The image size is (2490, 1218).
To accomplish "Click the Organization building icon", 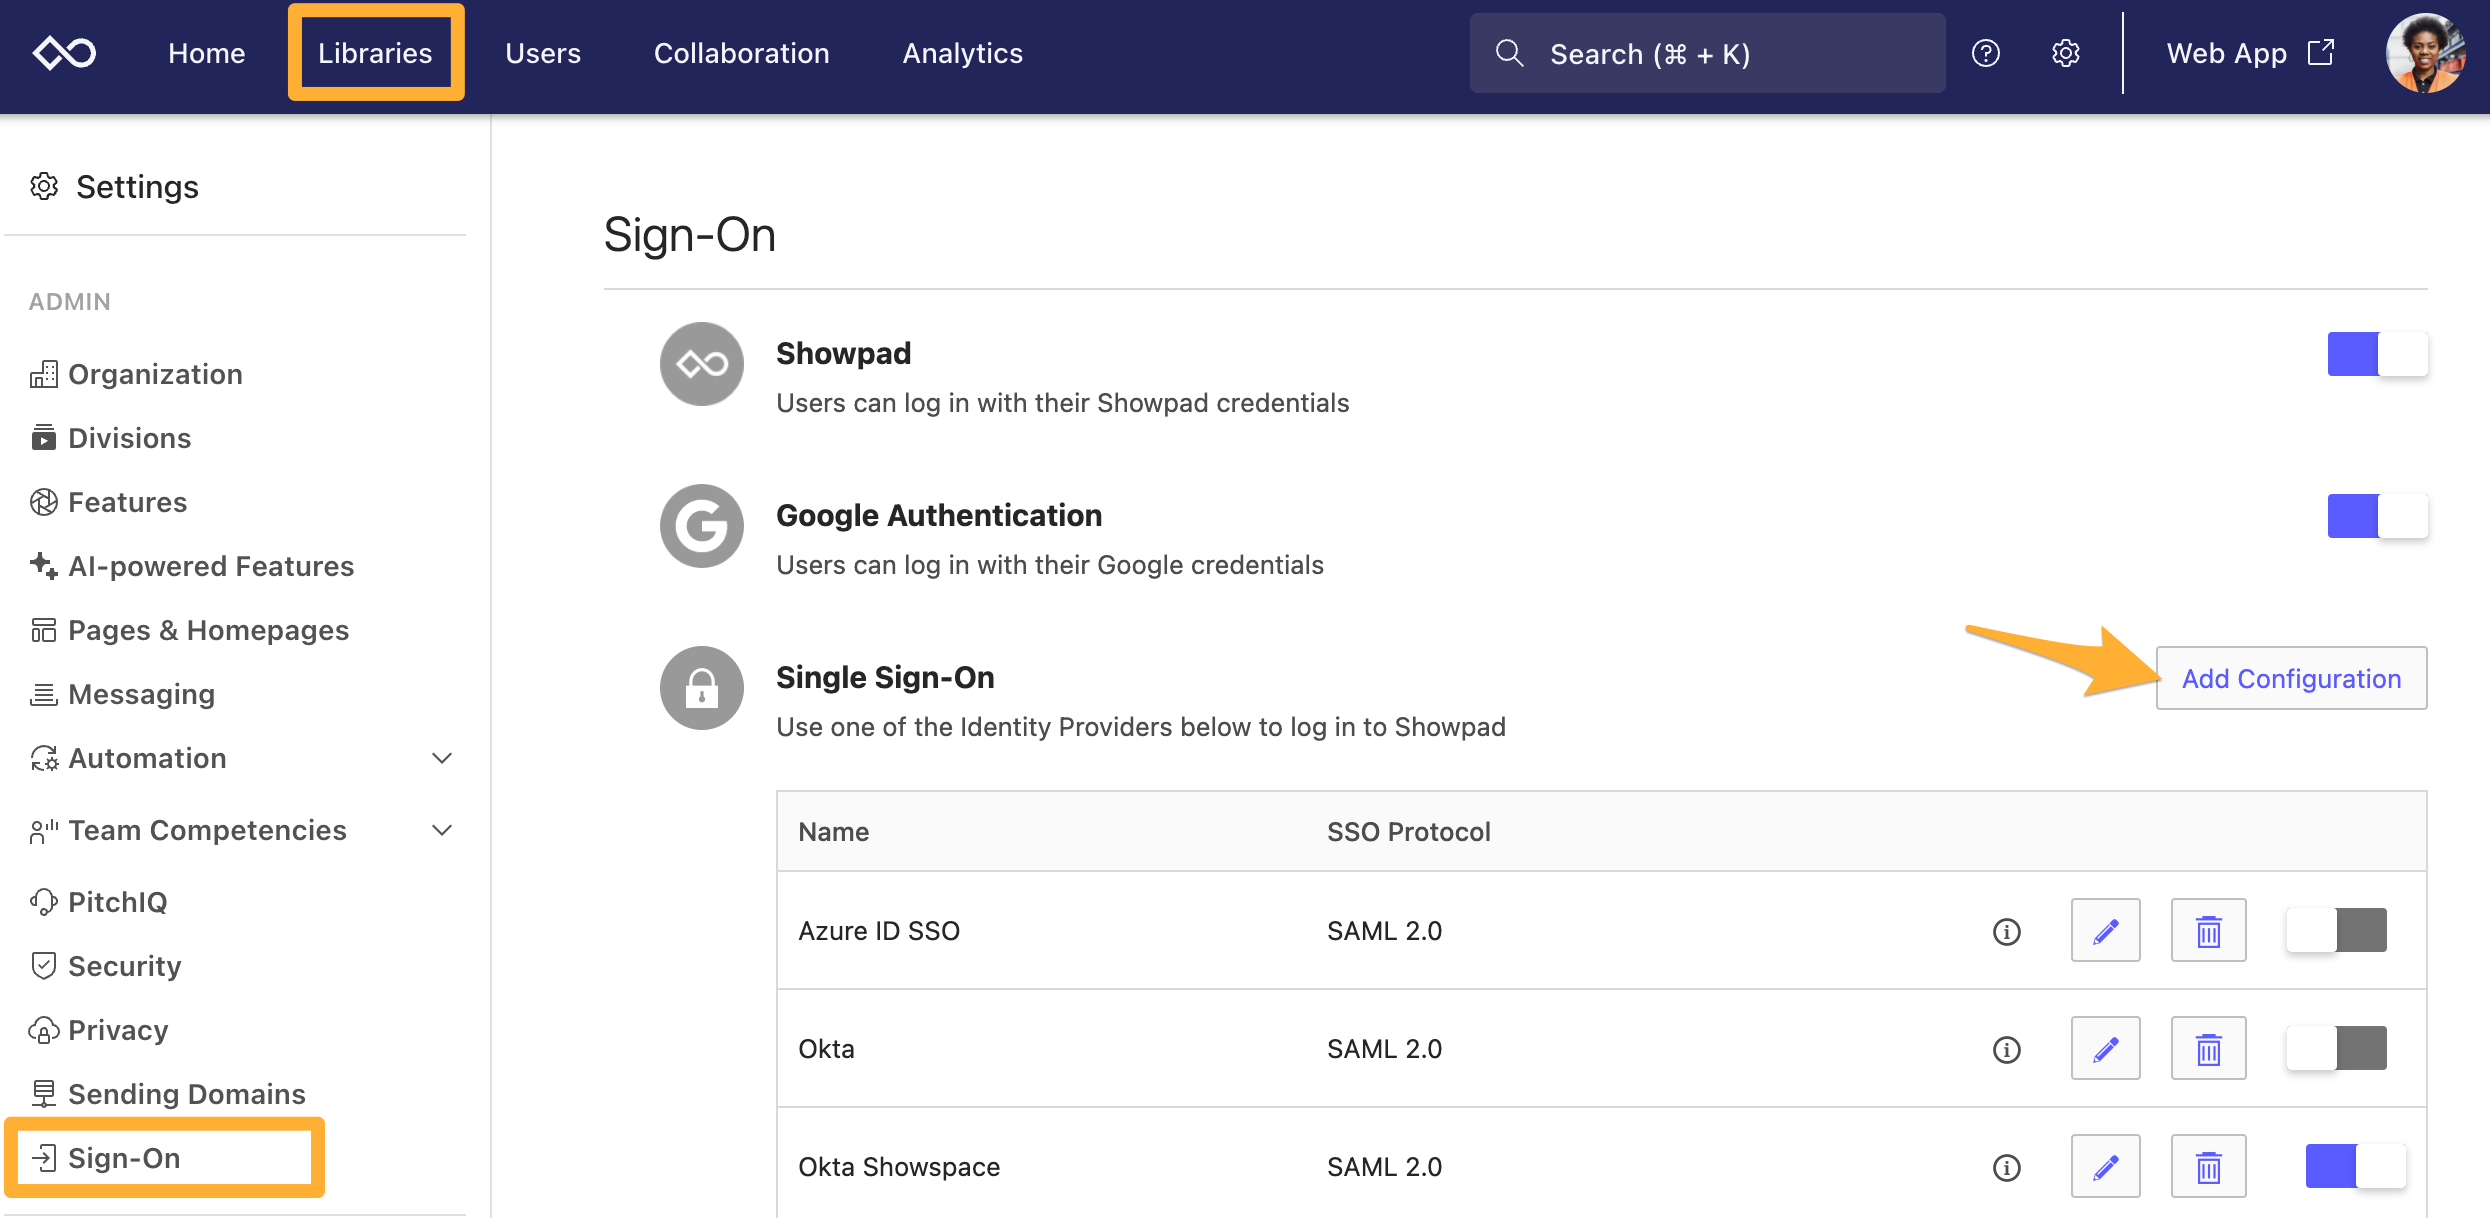I will [x=44, y=374].
